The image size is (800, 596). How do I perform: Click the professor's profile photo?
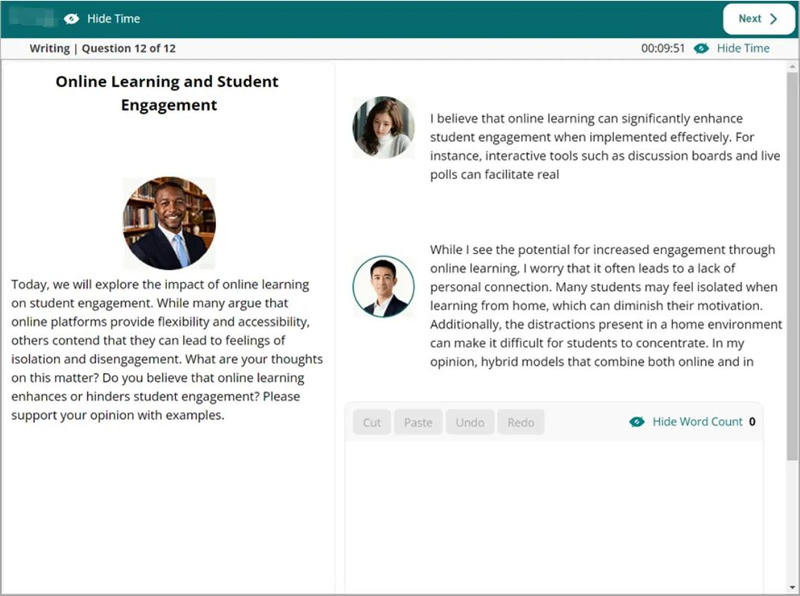pos(169,223)
